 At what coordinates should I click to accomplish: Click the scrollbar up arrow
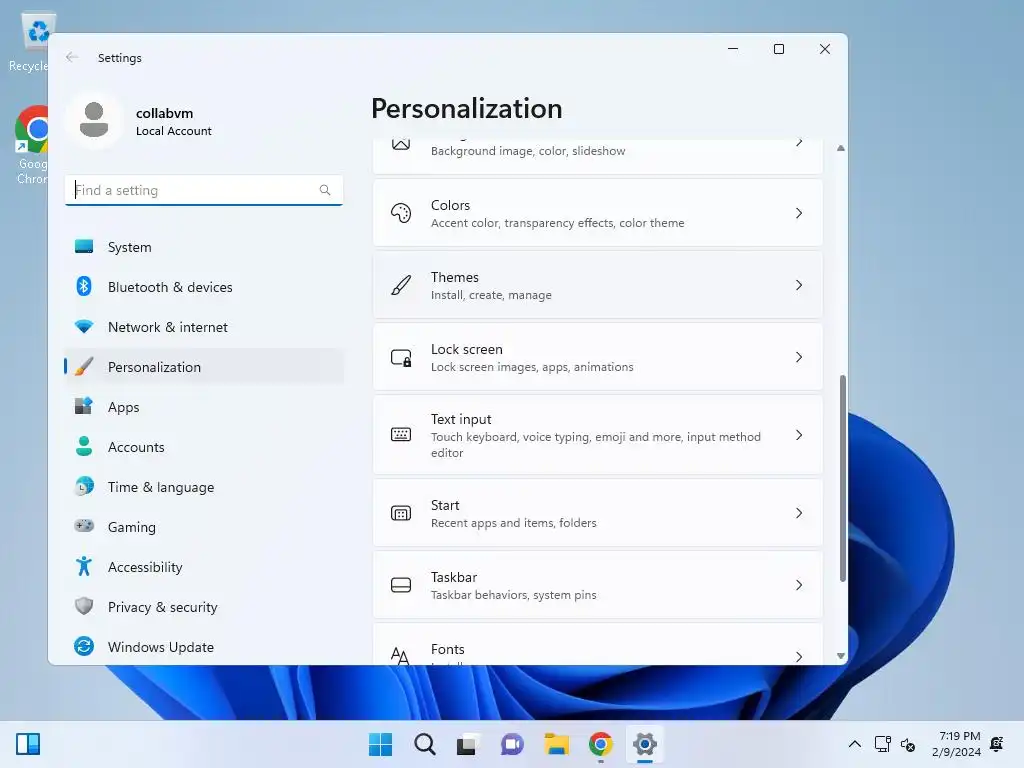click(841, 148)
